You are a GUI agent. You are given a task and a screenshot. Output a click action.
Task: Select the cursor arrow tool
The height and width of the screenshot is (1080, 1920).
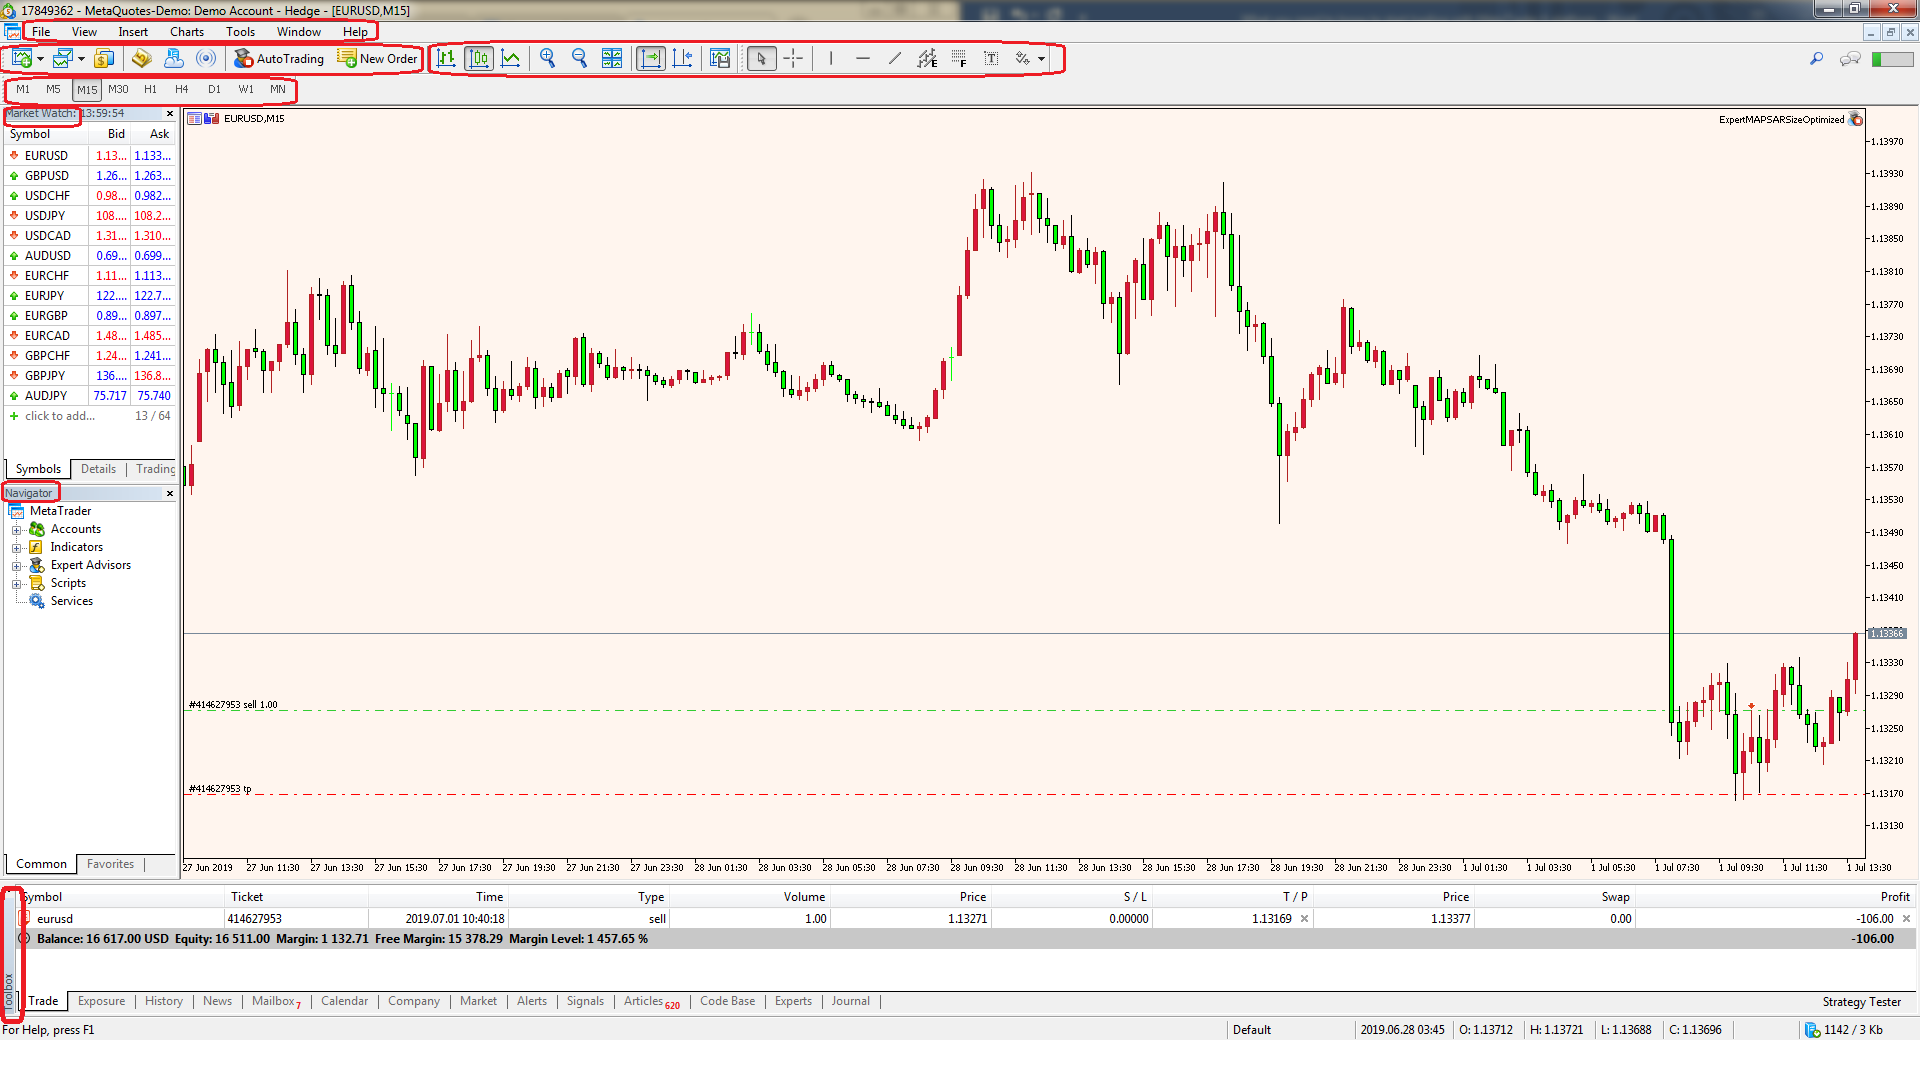coord(761,59)
